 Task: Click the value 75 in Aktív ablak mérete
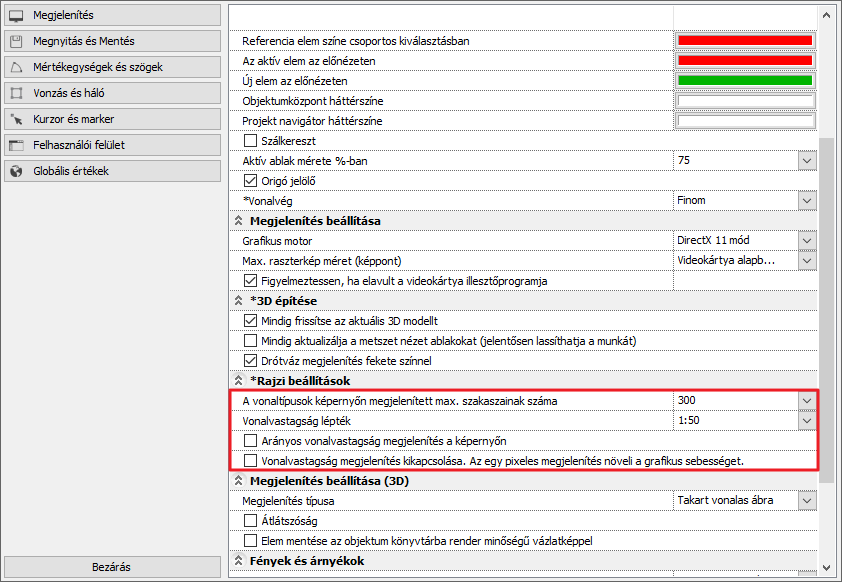(x=736, y=161)
